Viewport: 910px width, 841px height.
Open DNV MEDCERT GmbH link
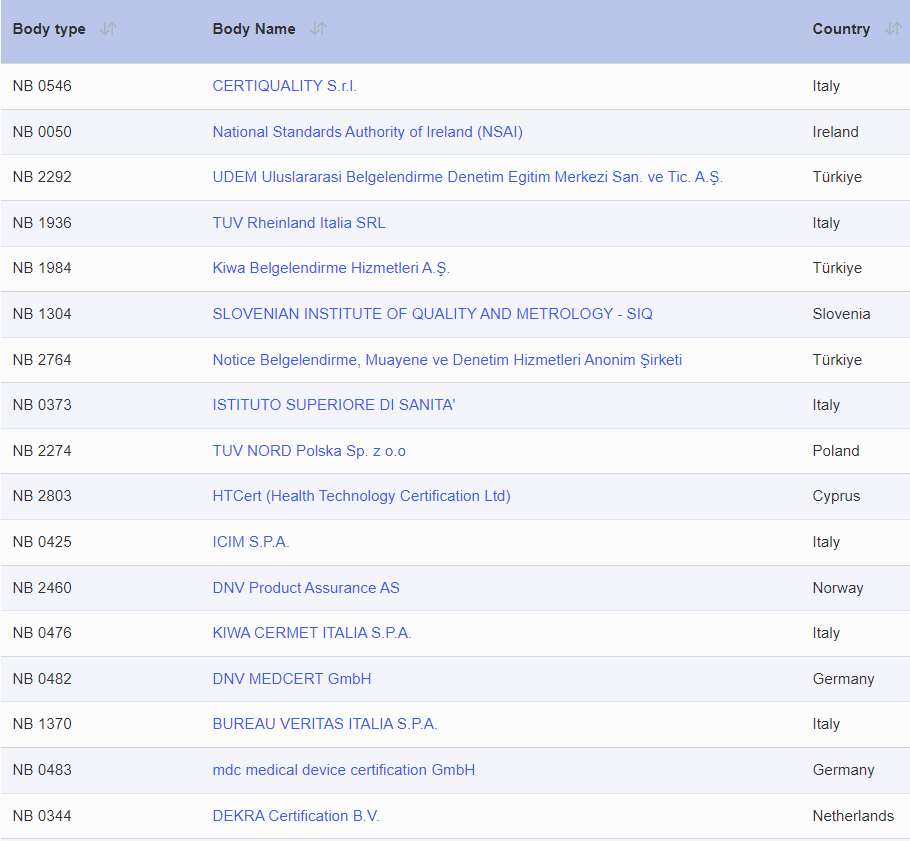pyautogui.click(x=292, y=679)
